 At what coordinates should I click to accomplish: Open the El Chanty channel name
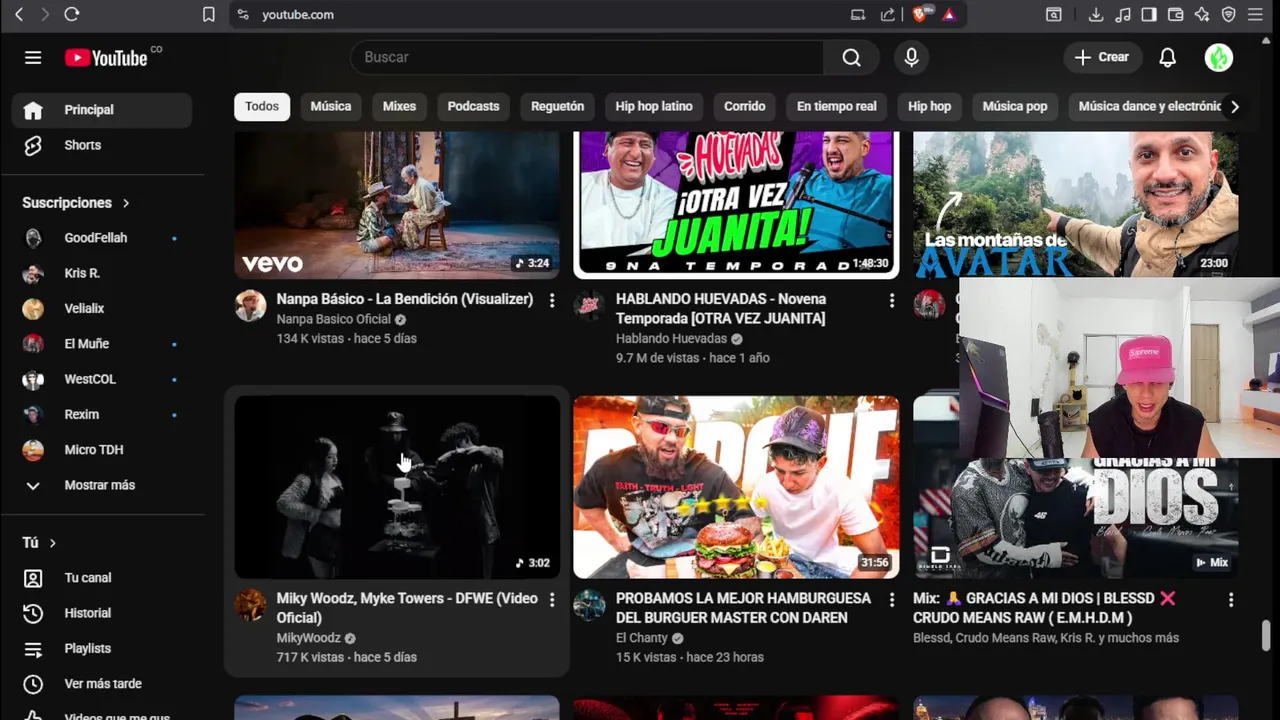tap(642, 638)
